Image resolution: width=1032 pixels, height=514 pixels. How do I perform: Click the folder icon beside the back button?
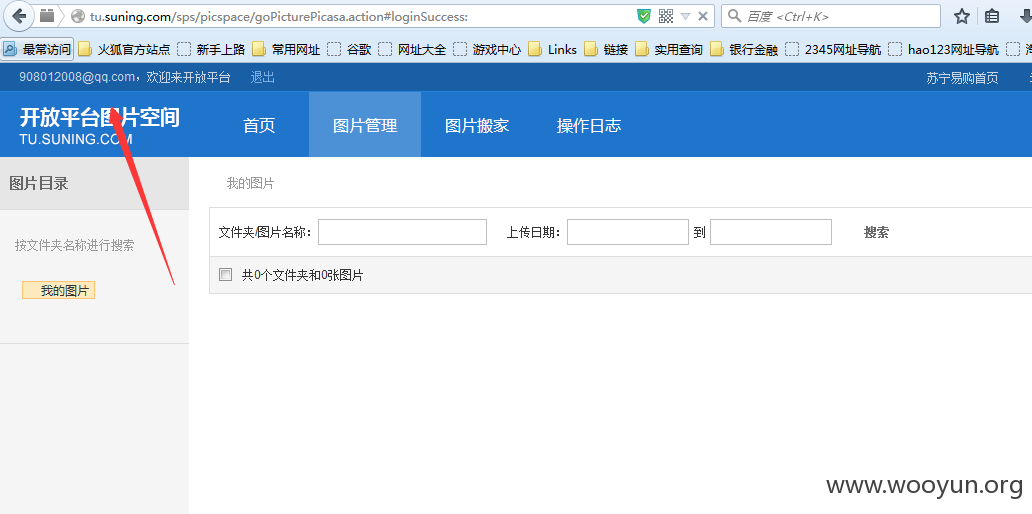coord(47,16)
